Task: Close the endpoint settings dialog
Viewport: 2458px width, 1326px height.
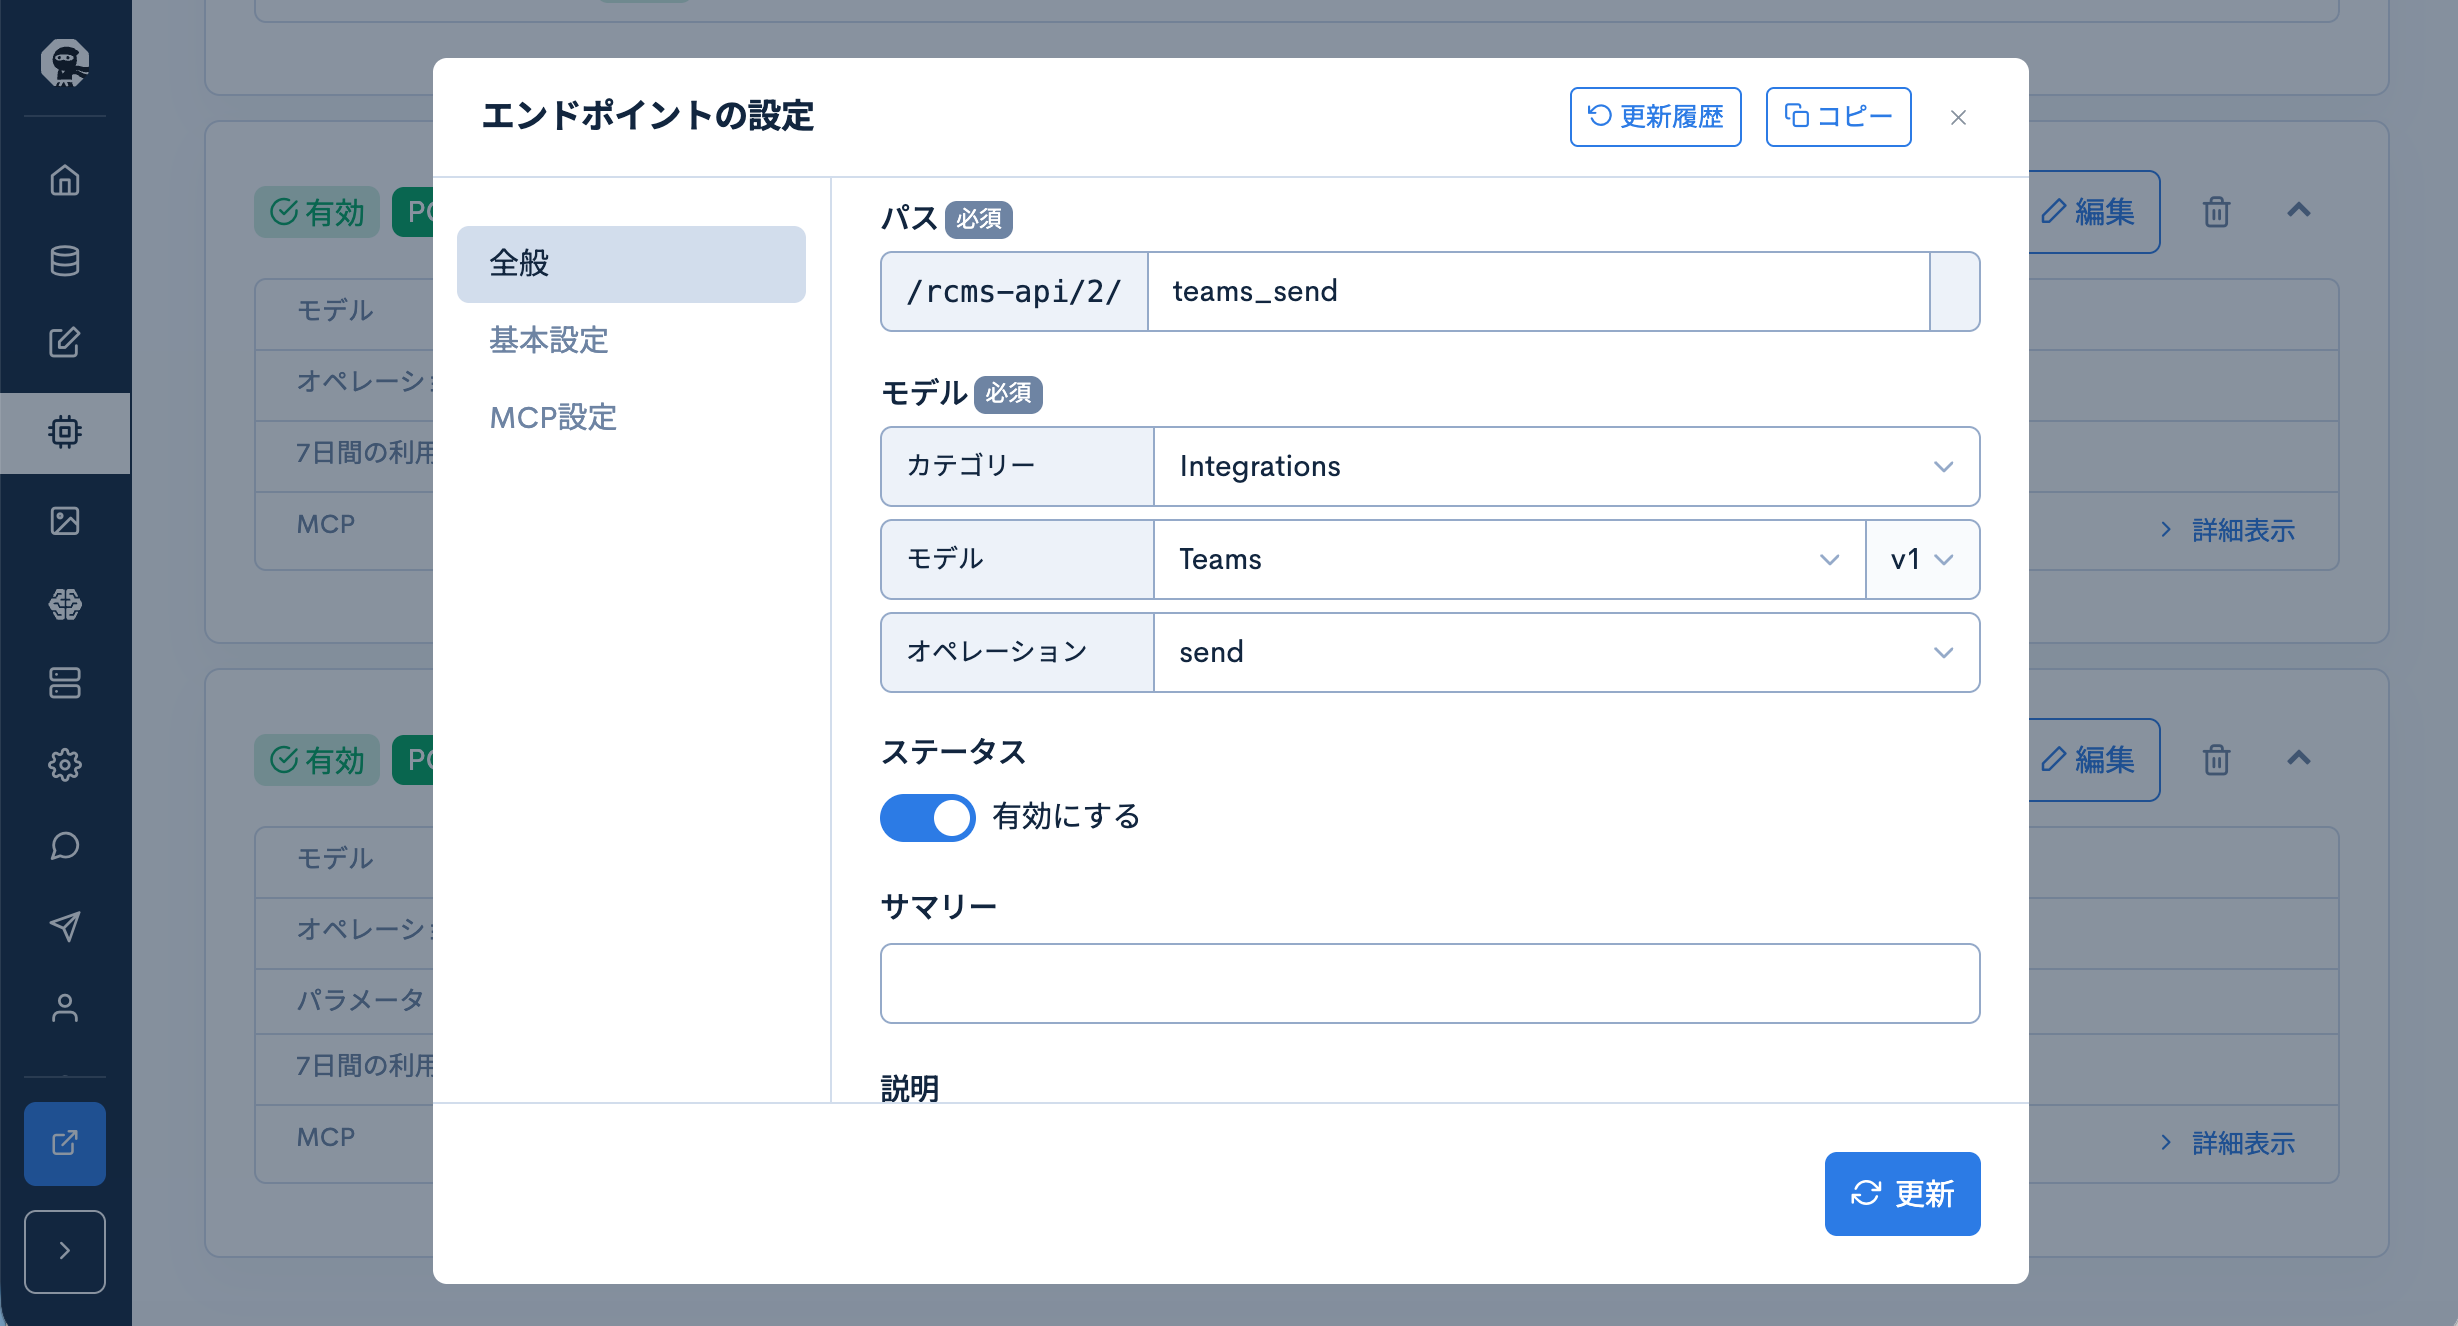Action: point(1958,118)
